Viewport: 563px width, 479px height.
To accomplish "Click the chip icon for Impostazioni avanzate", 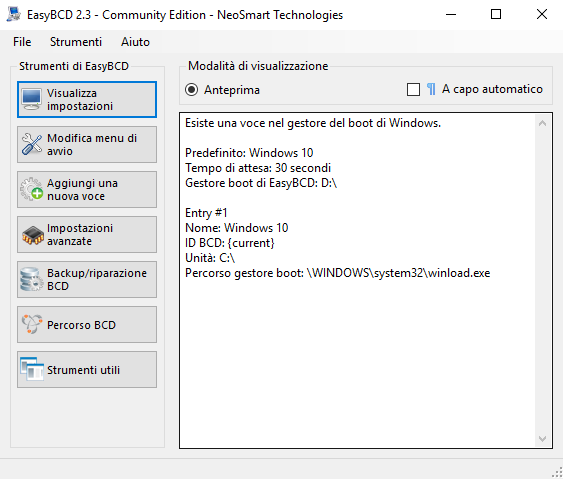I will click(32, 235).
